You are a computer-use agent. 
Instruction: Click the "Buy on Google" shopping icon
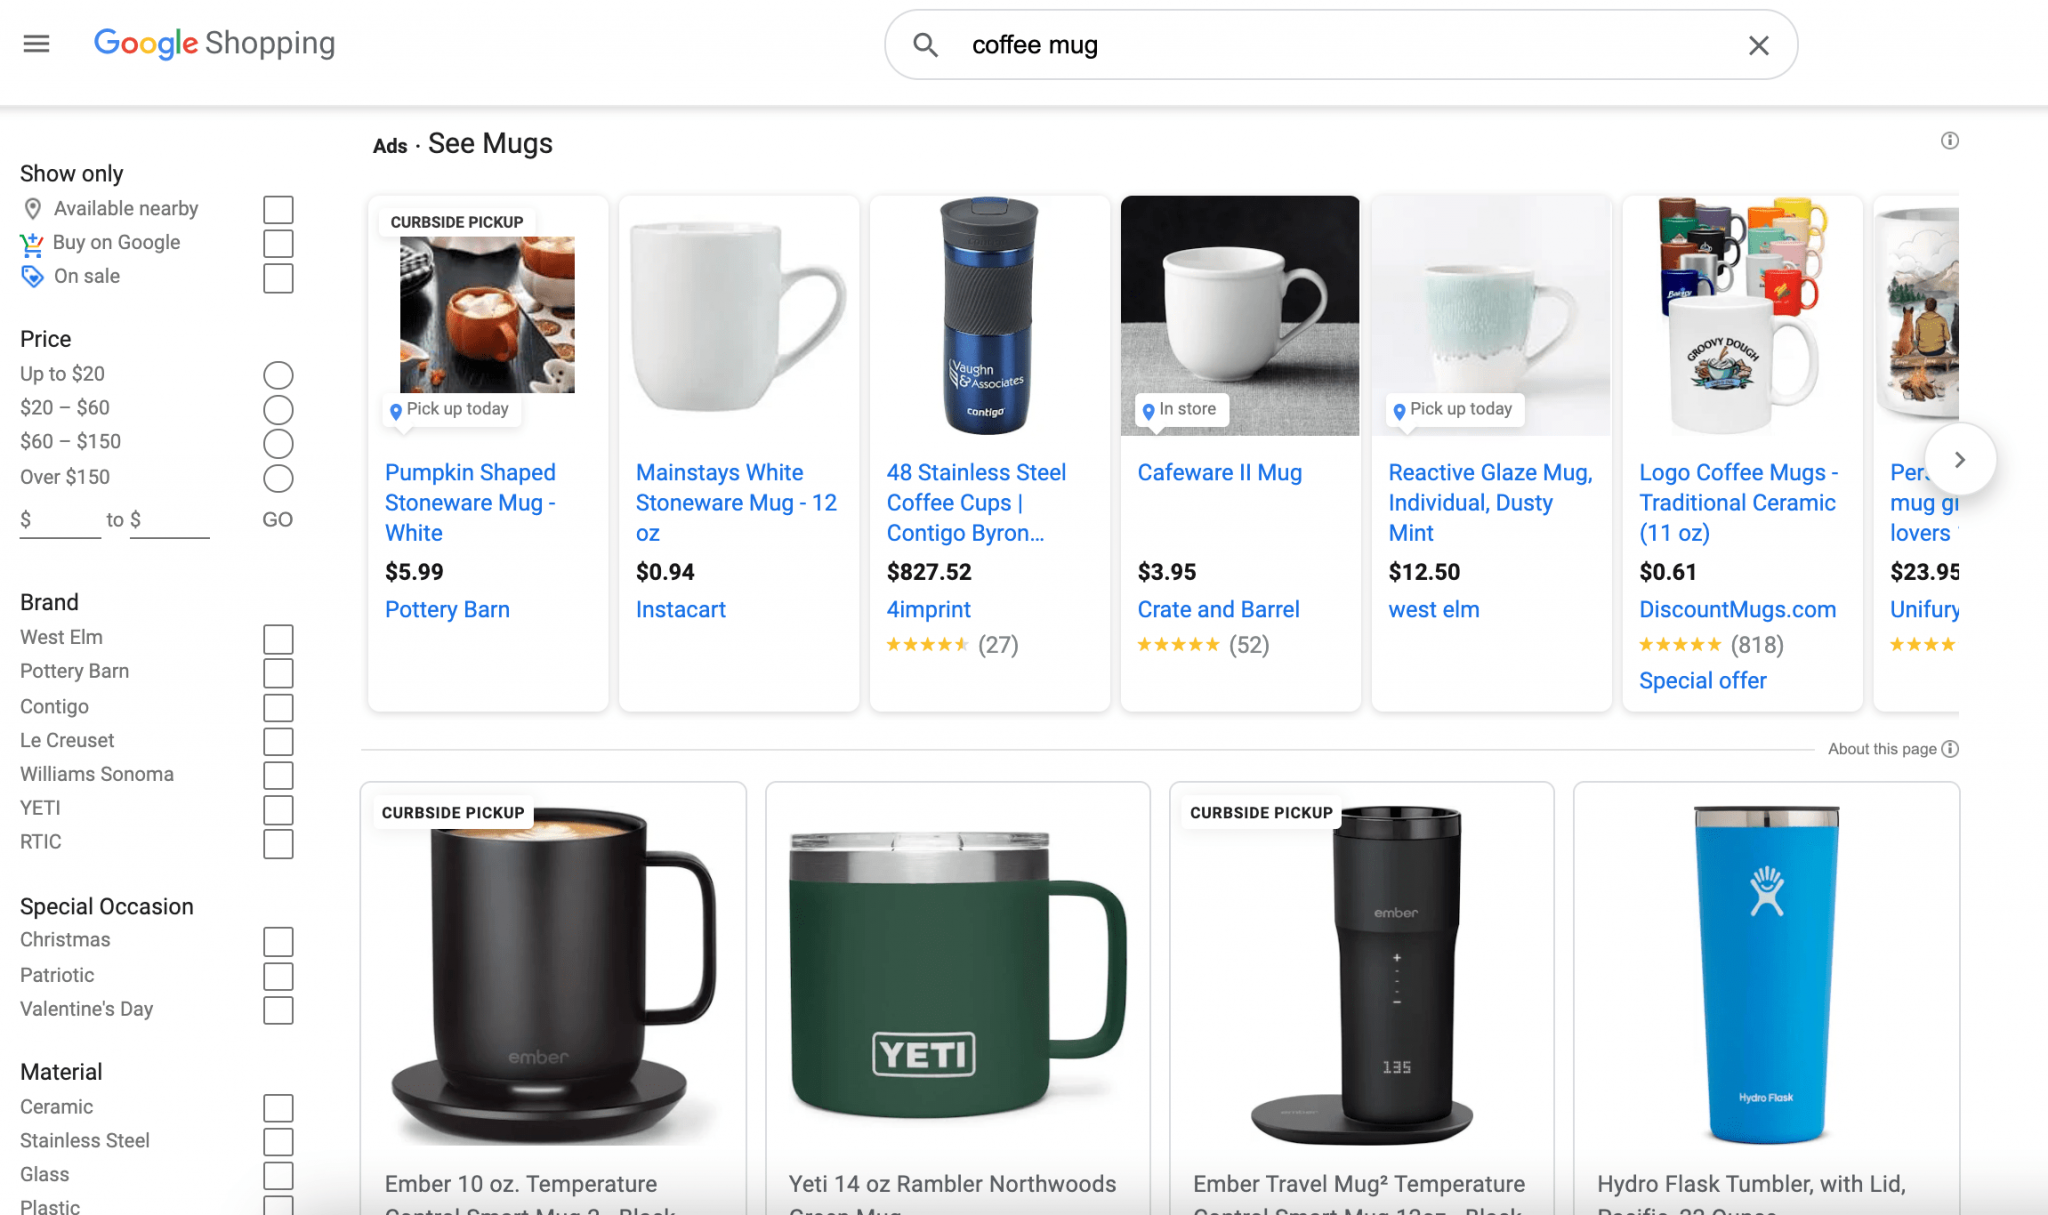point(31,243)
